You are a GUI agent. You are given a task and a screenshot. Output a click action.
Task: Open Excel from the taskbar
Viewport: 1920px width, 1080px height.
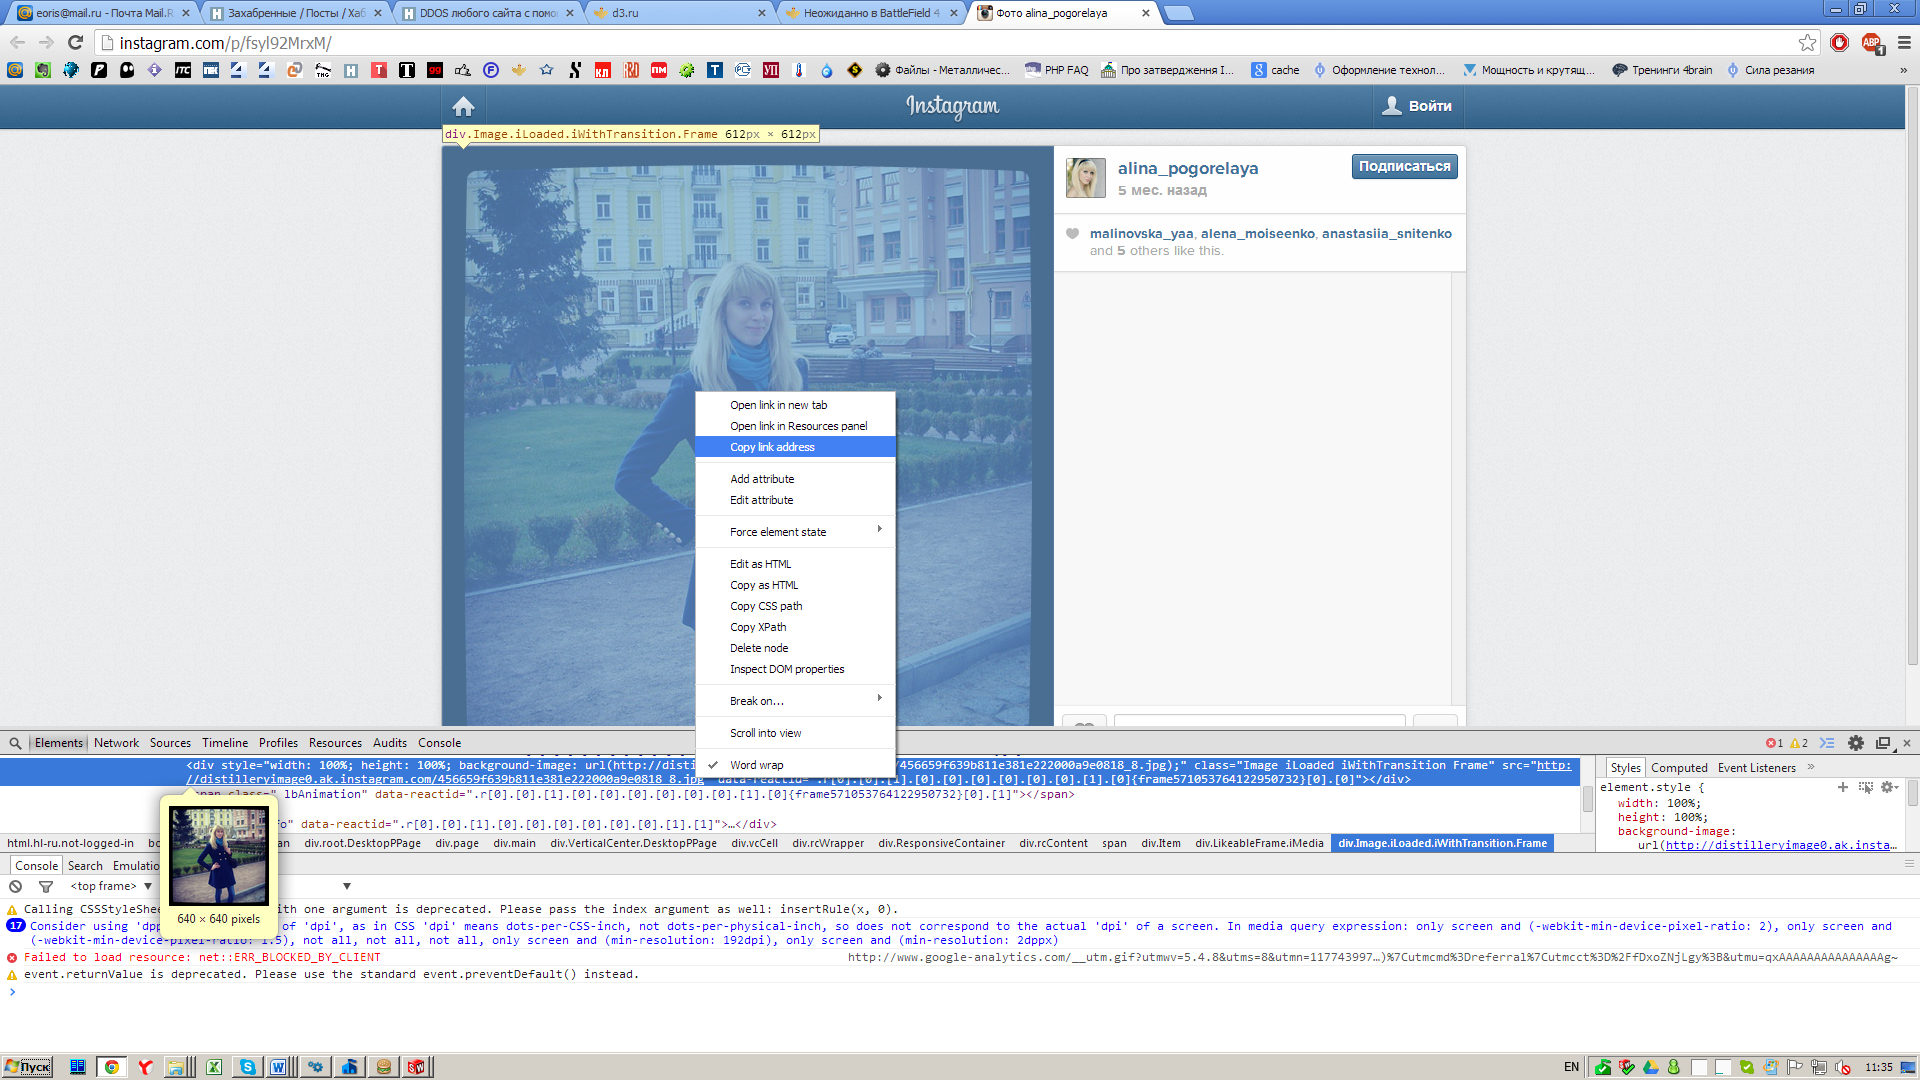click(x=214, y=1067)
